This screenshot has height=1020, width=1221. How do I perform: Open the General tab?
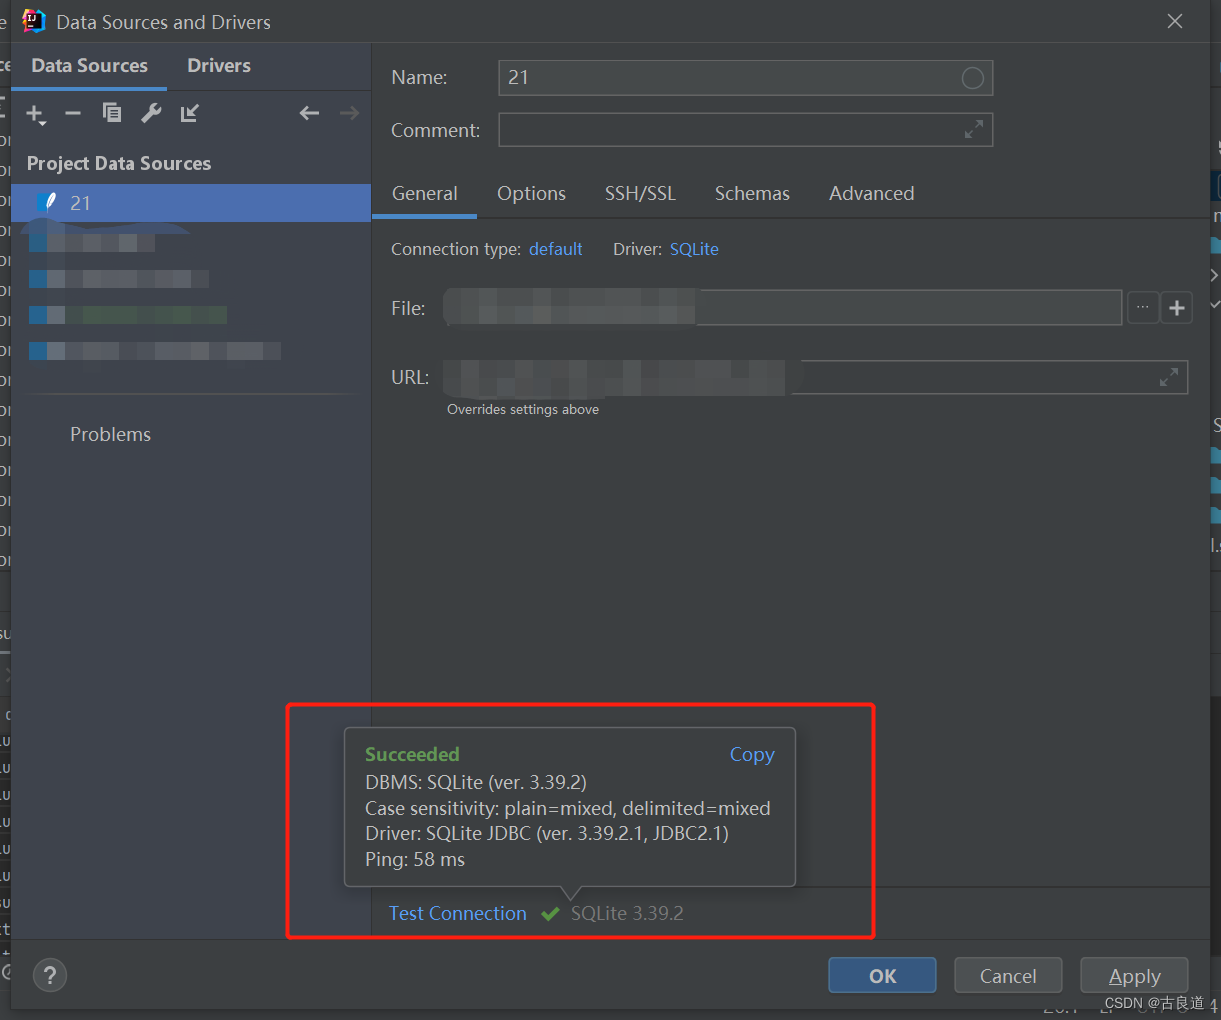click(x=425, y=194)
